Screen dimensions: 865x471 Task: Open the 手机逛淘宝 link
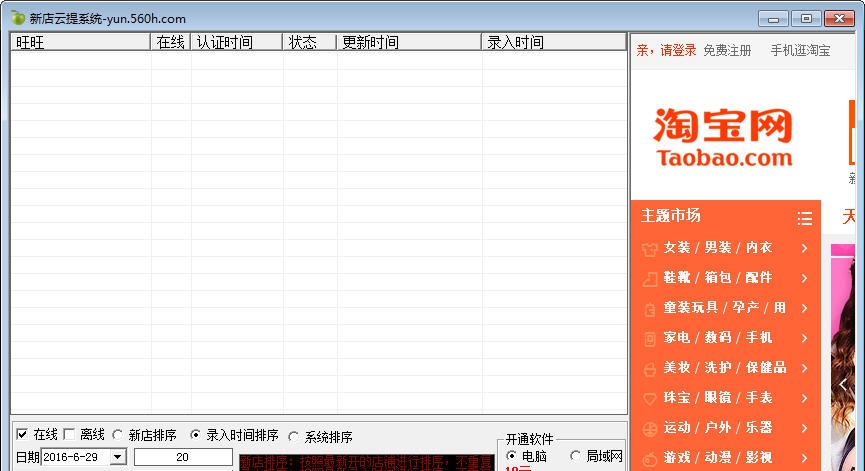(800, 51)
